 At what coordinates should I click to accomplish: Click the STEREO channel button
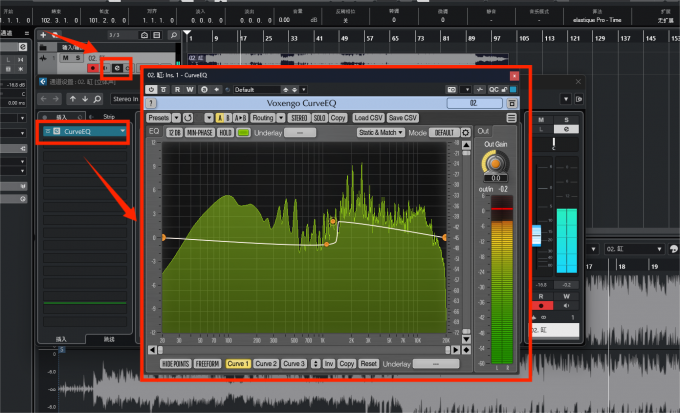point(299,118)
